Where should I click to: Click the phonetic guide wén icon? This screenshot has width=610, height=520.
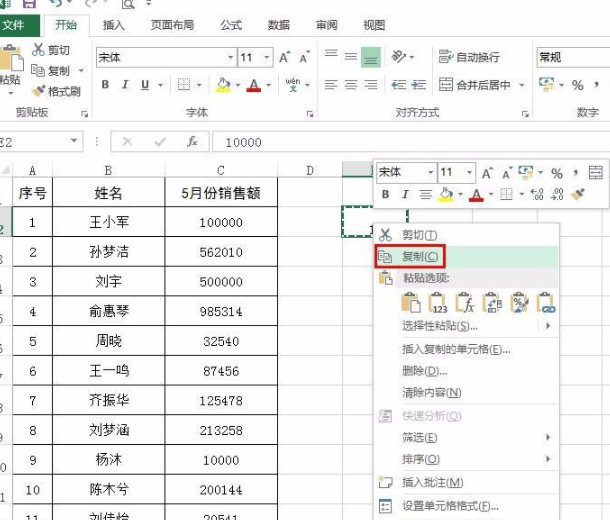click(x=293, y=84)
